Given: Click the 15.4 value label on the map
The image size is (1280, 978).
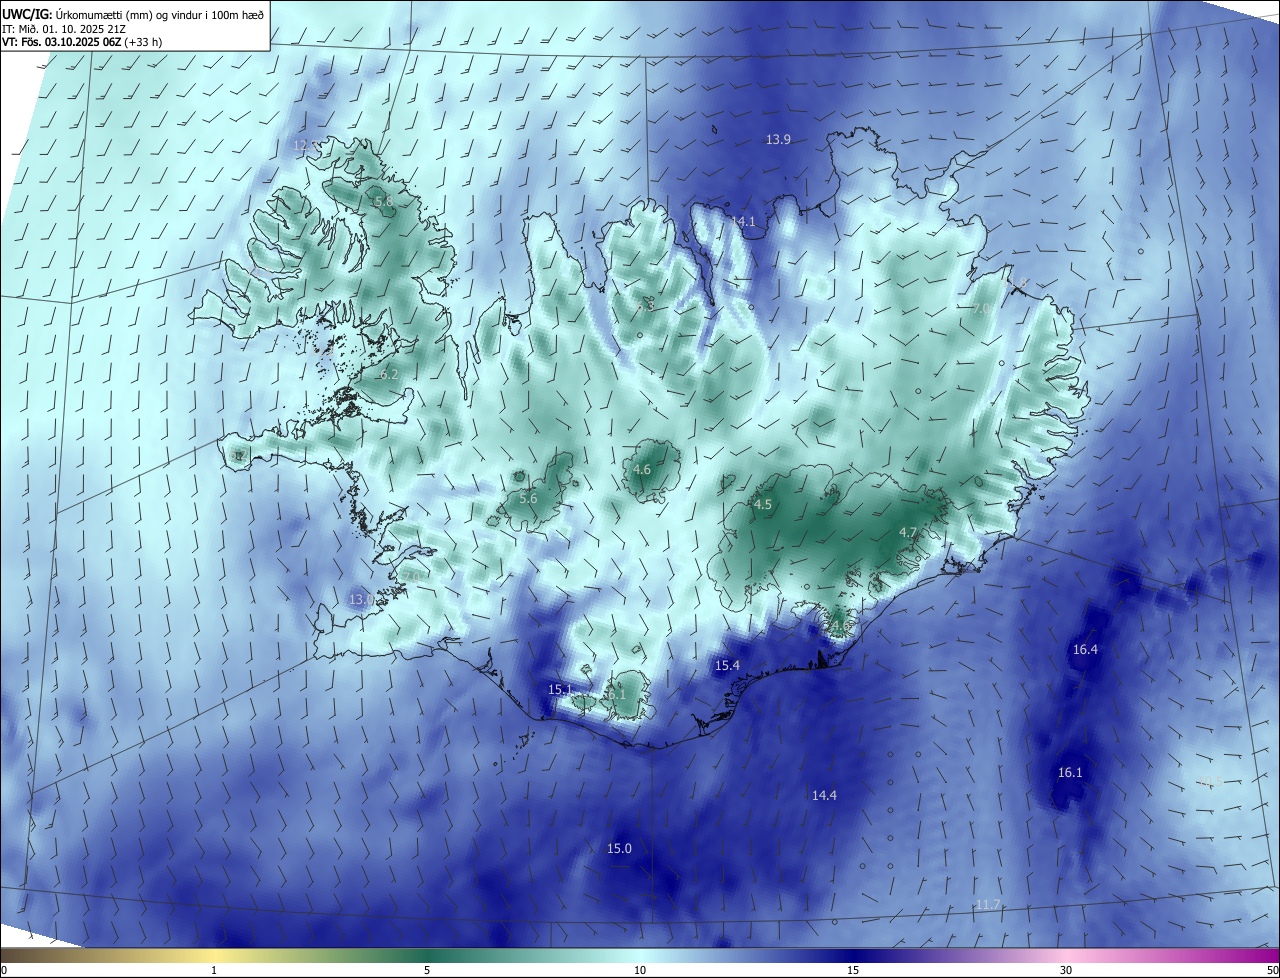Looking at the screenshot, I should (x=727, y=666).
